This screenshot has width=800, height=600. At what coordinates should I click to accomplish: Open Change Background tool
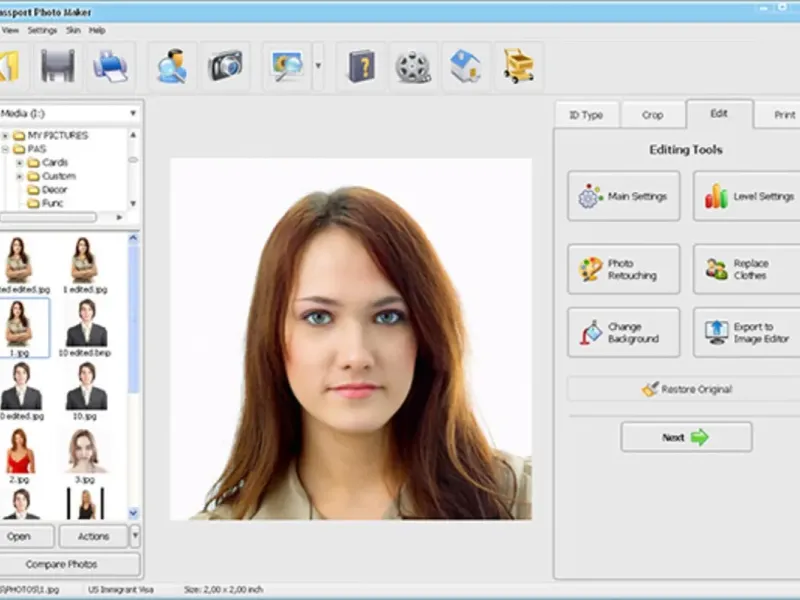tap(623, 333)
